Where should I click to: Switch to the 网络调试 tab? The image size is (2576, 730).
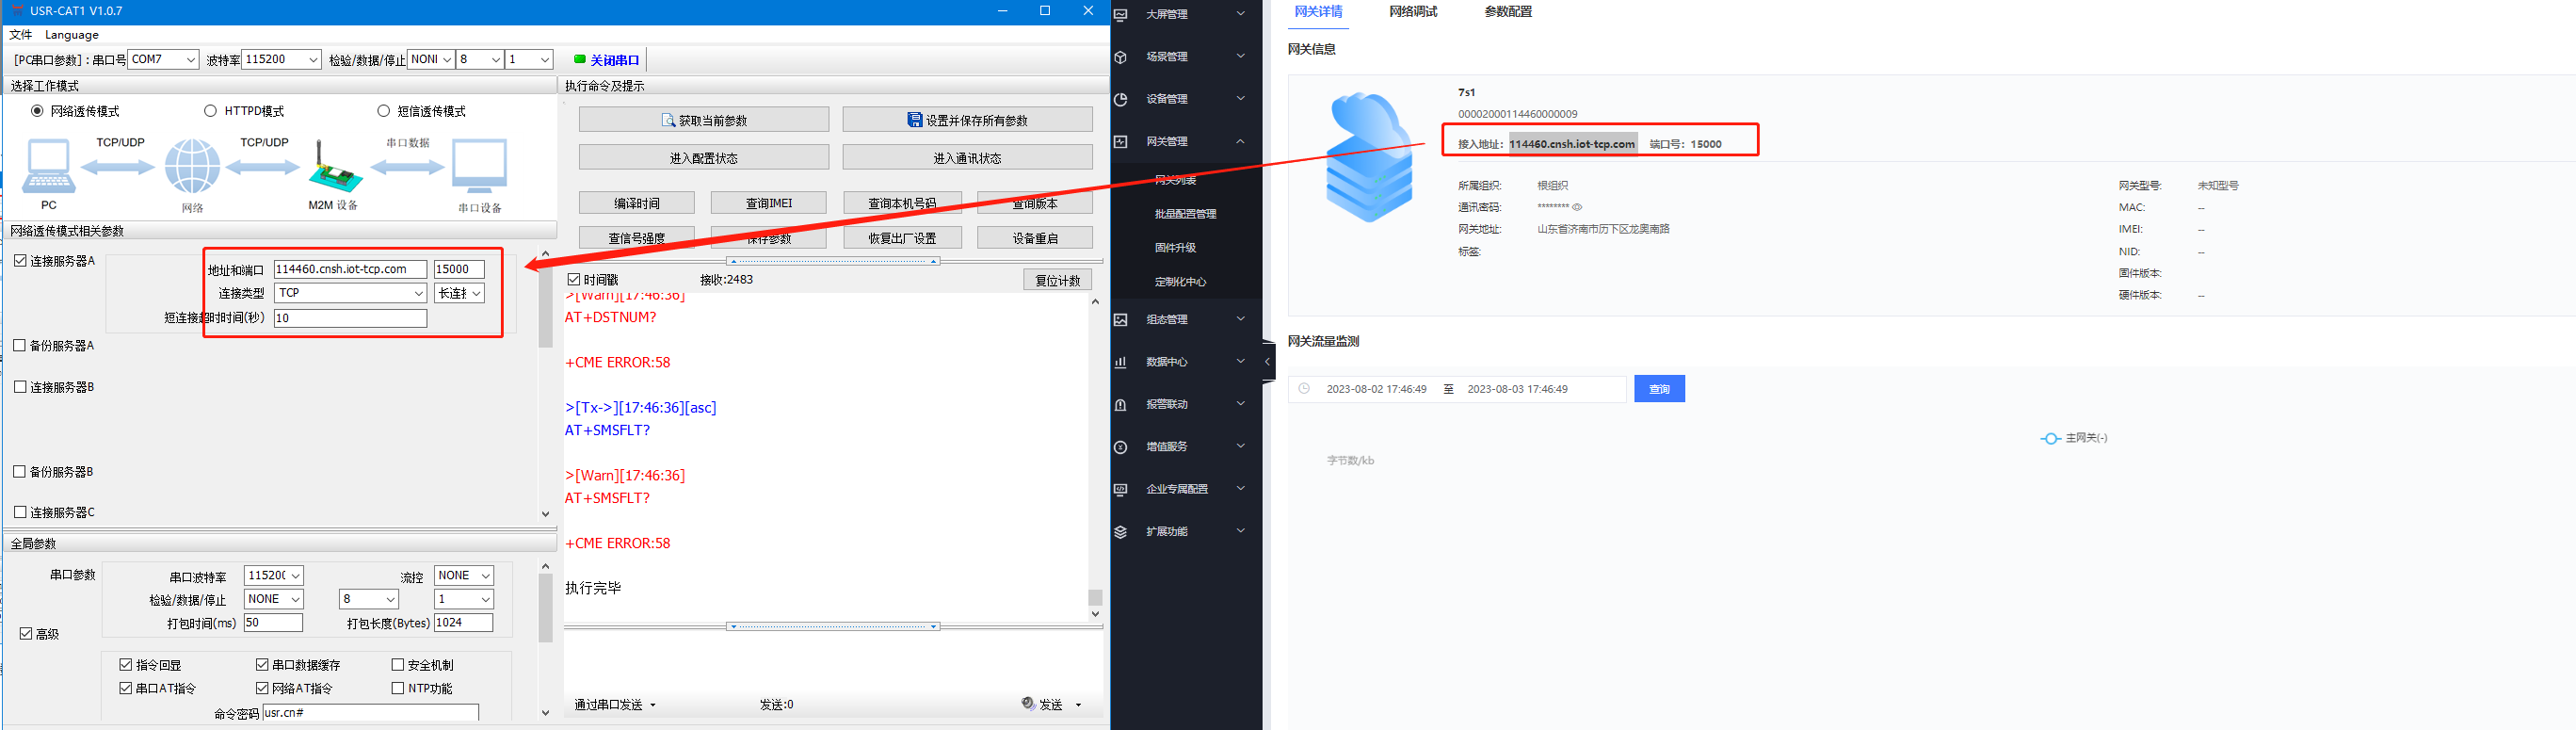pyautogui.click(x=1412, y=12)
